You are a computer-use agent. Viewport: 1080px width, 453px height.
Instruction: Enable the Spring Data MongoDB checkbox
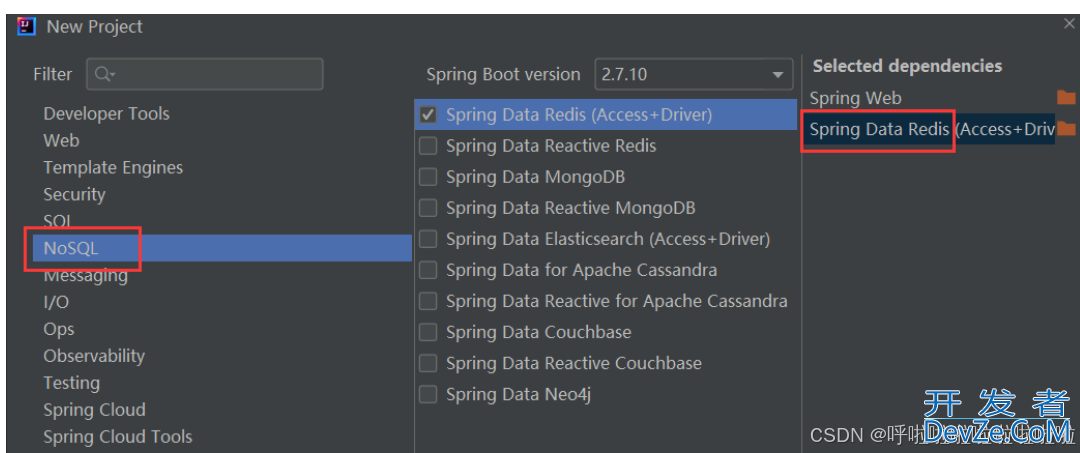pyautogui.click(x=428, y=177)
